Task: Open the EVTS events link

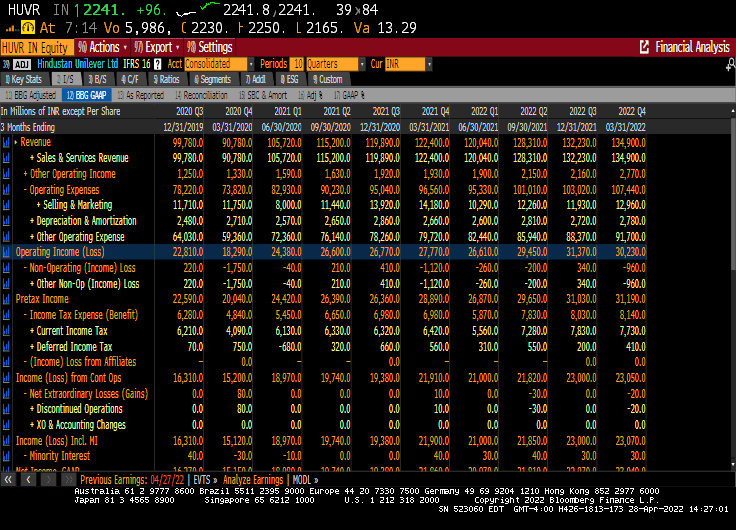Action: tap(205, 480)
